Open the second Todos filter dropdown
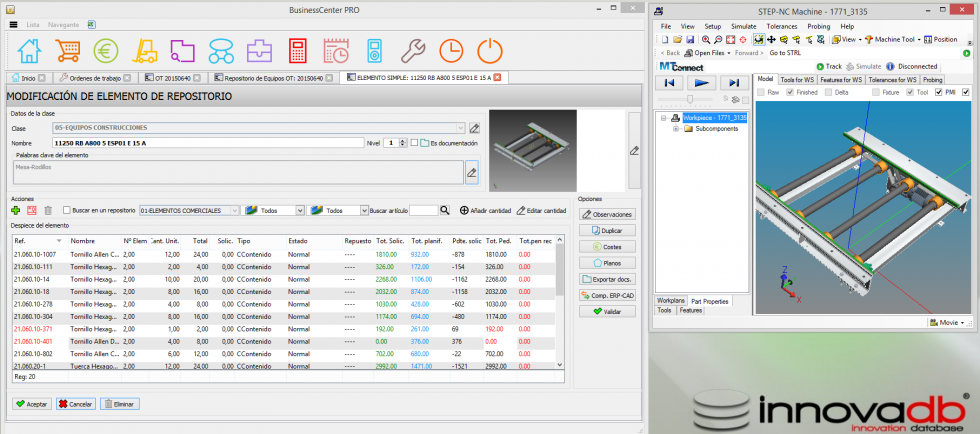Screen dimensions: 980x434 point(364,211)
